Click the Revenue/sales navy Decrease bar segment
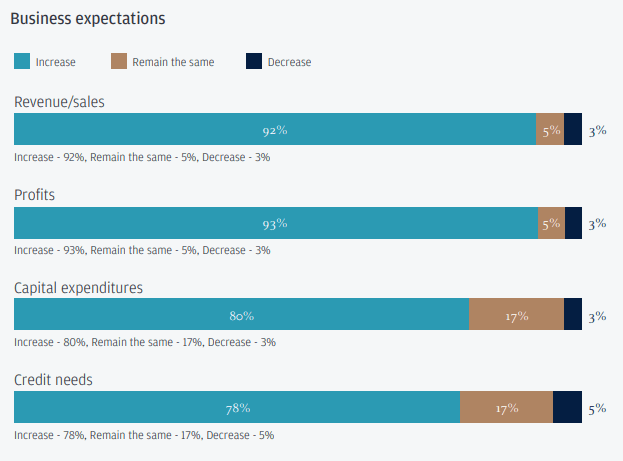Screen dimensions: 623x461 (573, 130)
